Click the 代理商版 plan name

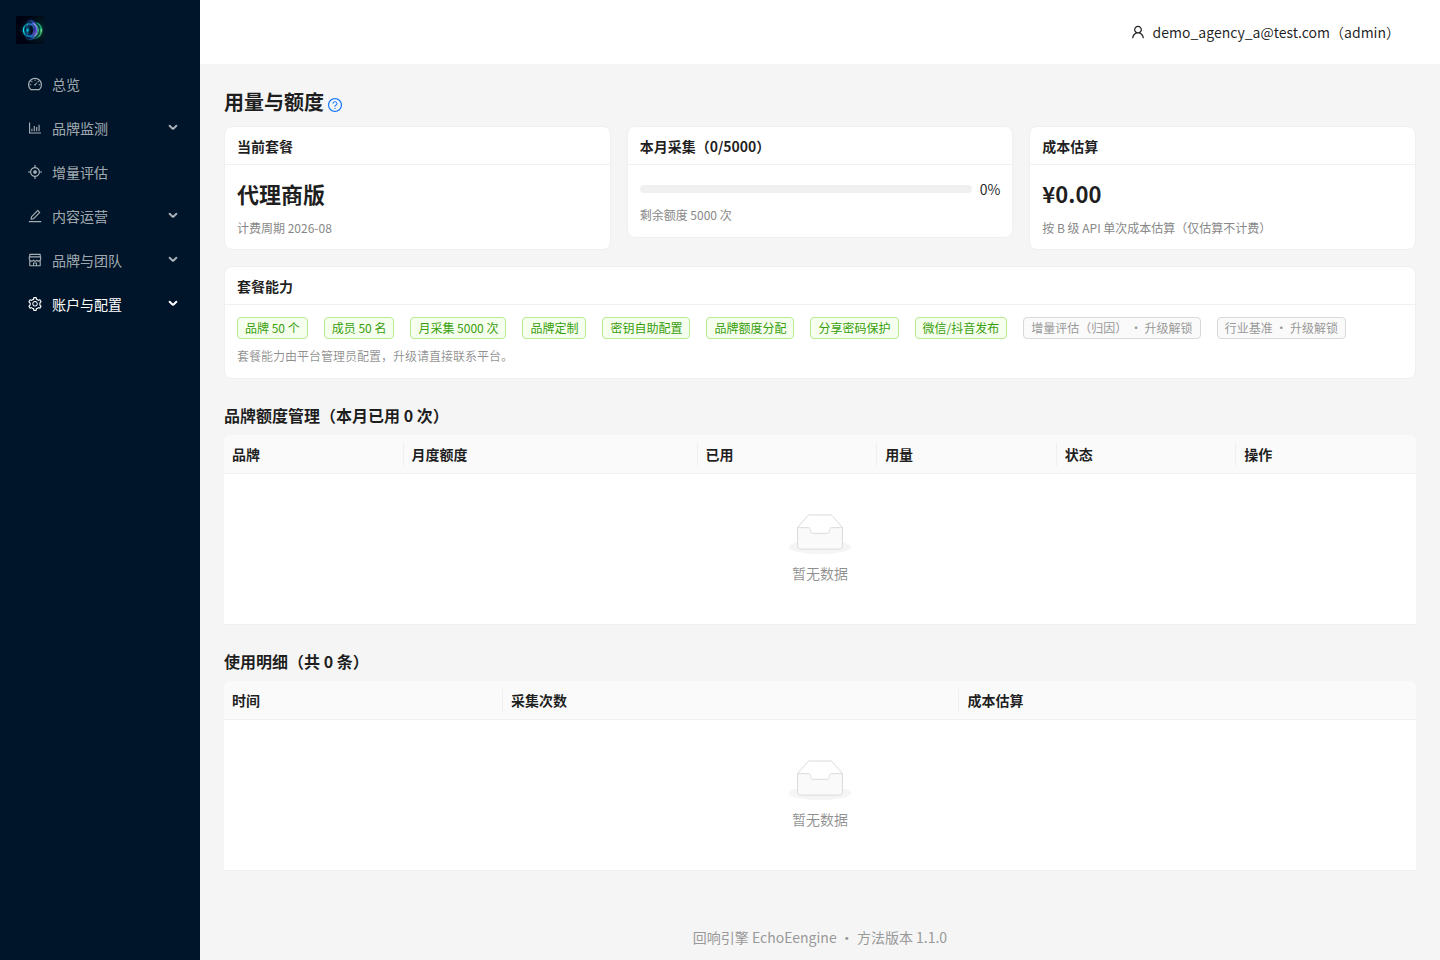tap(281, 195)
